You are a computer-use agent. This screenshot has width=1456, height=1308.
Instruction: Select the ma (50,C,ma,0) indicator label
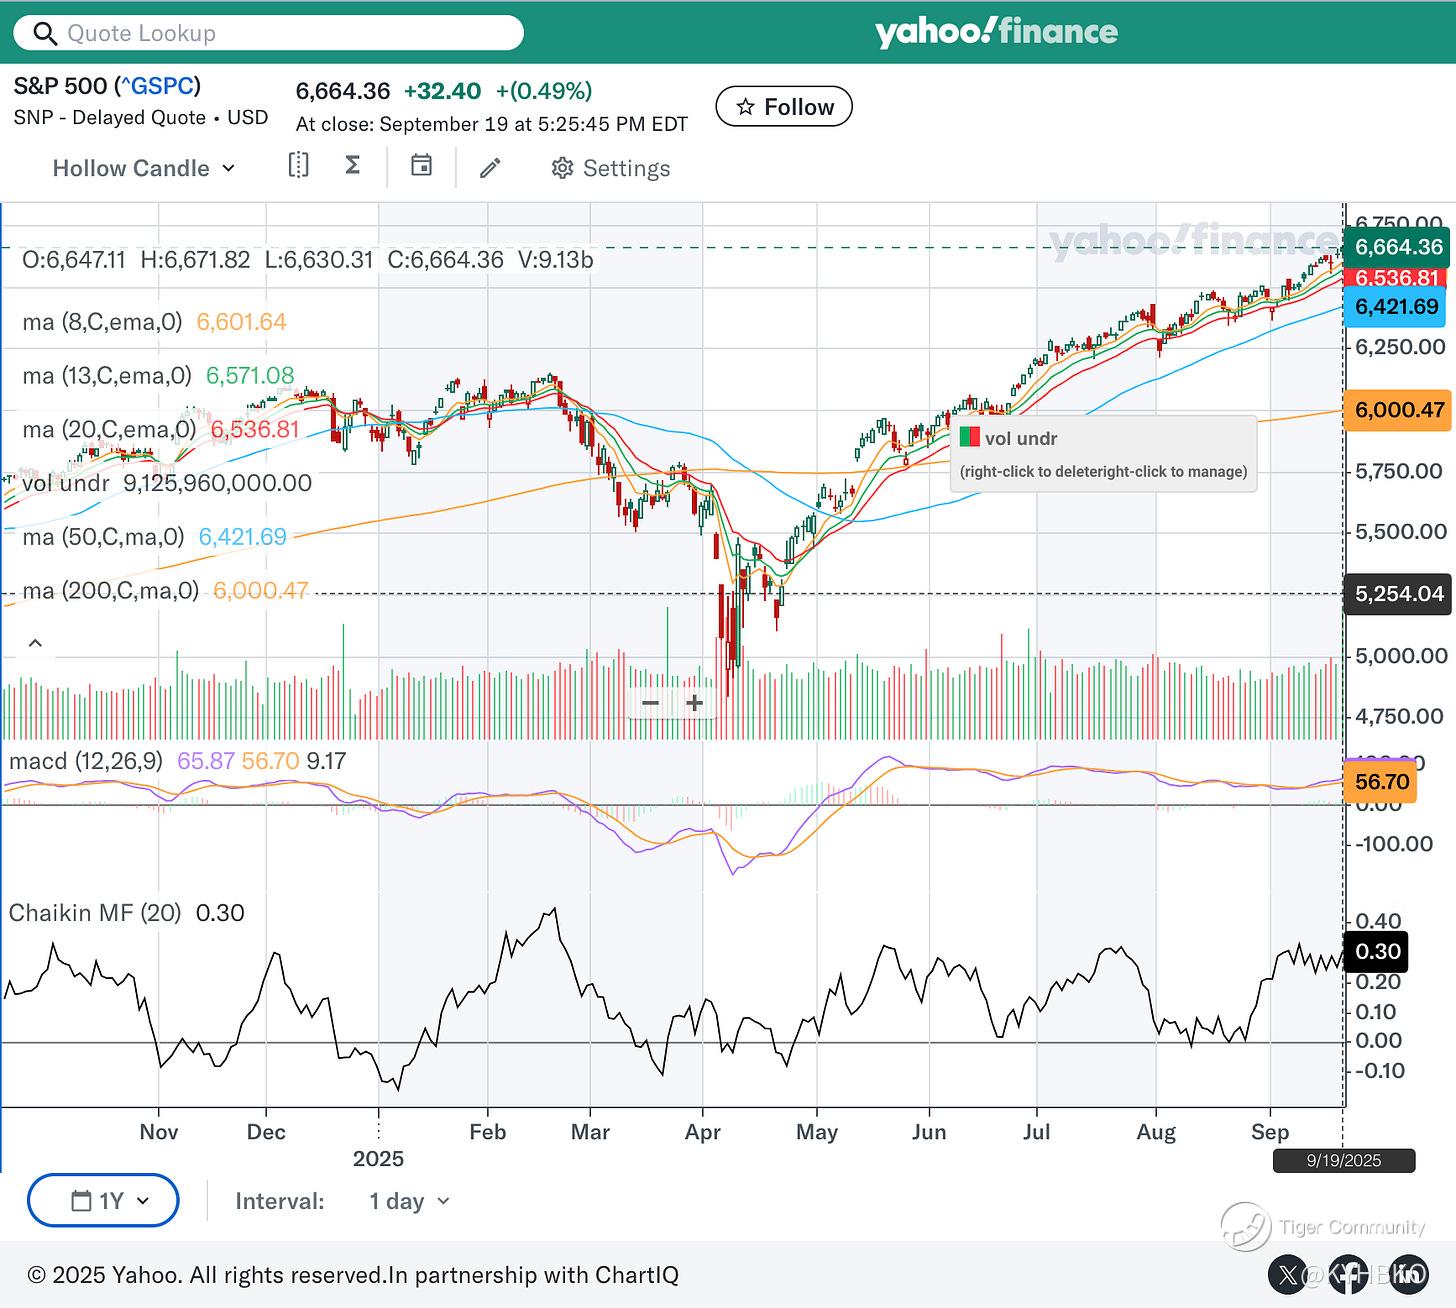103,537
